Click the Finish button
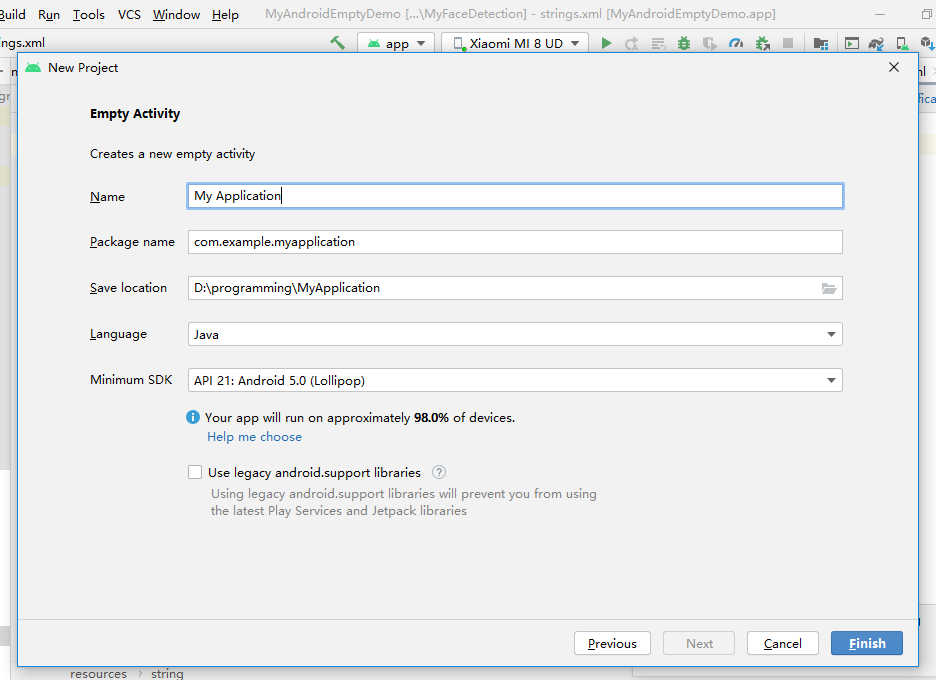The image size is (936, 680). [x=867, y=644]
